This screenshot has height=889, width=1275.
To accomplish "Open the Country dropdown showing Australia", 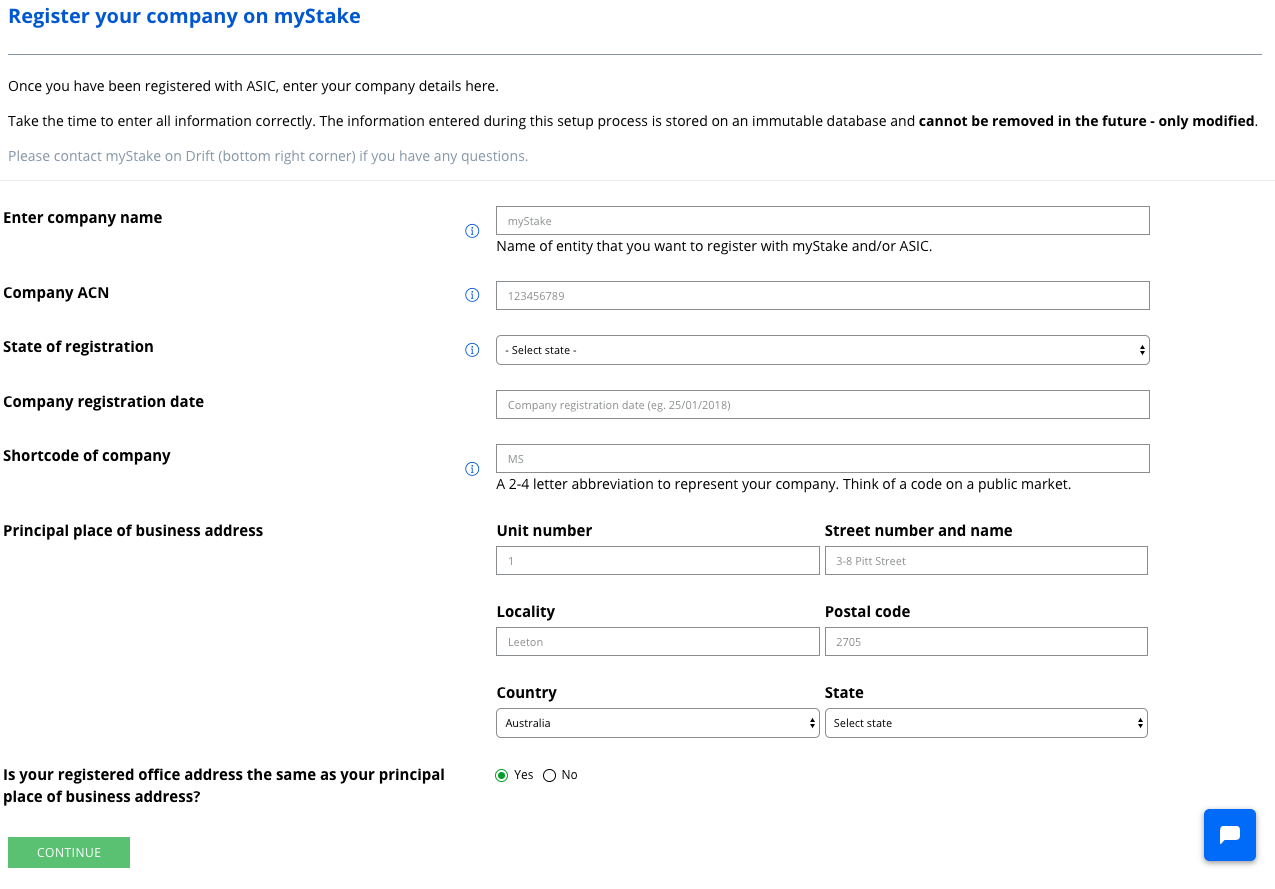I will pyautogui.click(x=657, y=723).
